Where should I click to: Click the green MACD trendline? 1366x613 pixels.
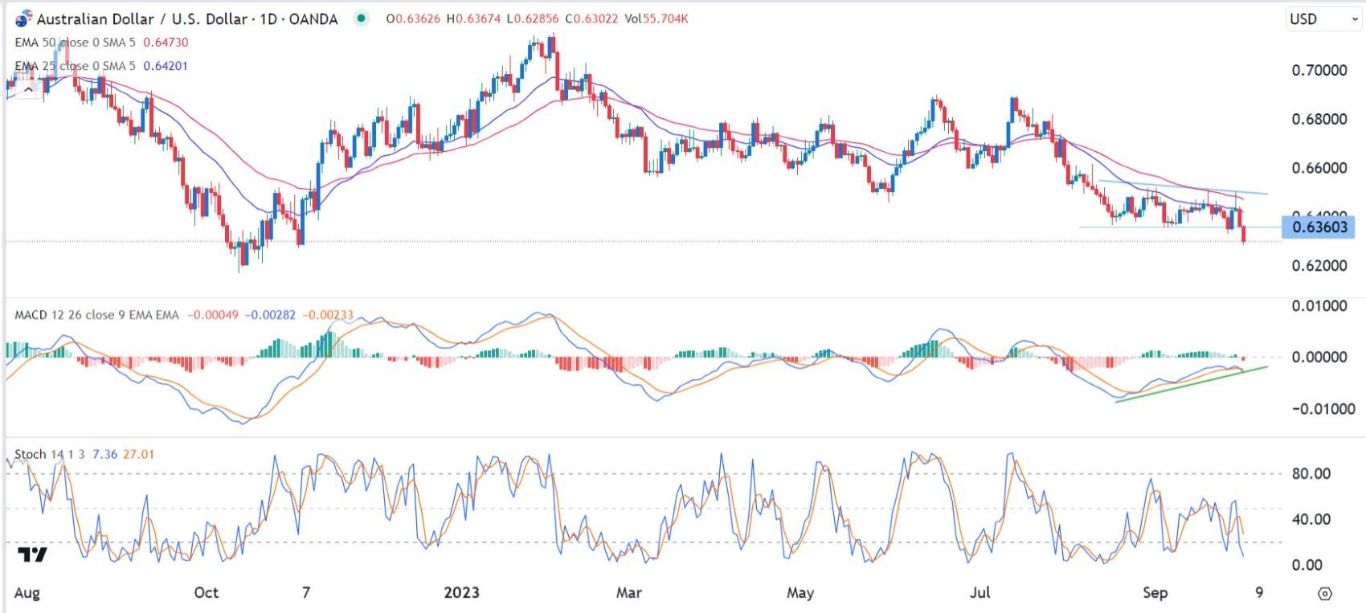tap(1190, 384)
